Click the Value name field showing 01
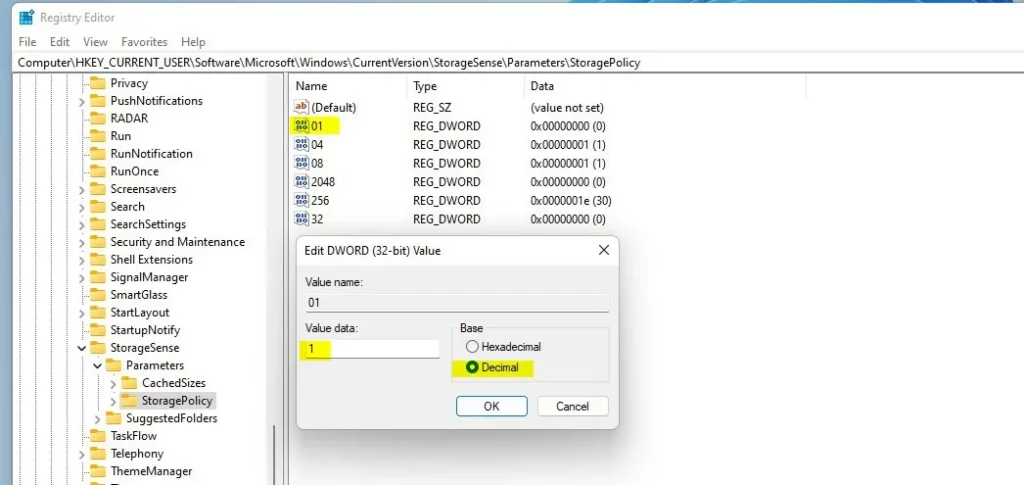This screenshot has height=485, width=1024. click(457, 303)
